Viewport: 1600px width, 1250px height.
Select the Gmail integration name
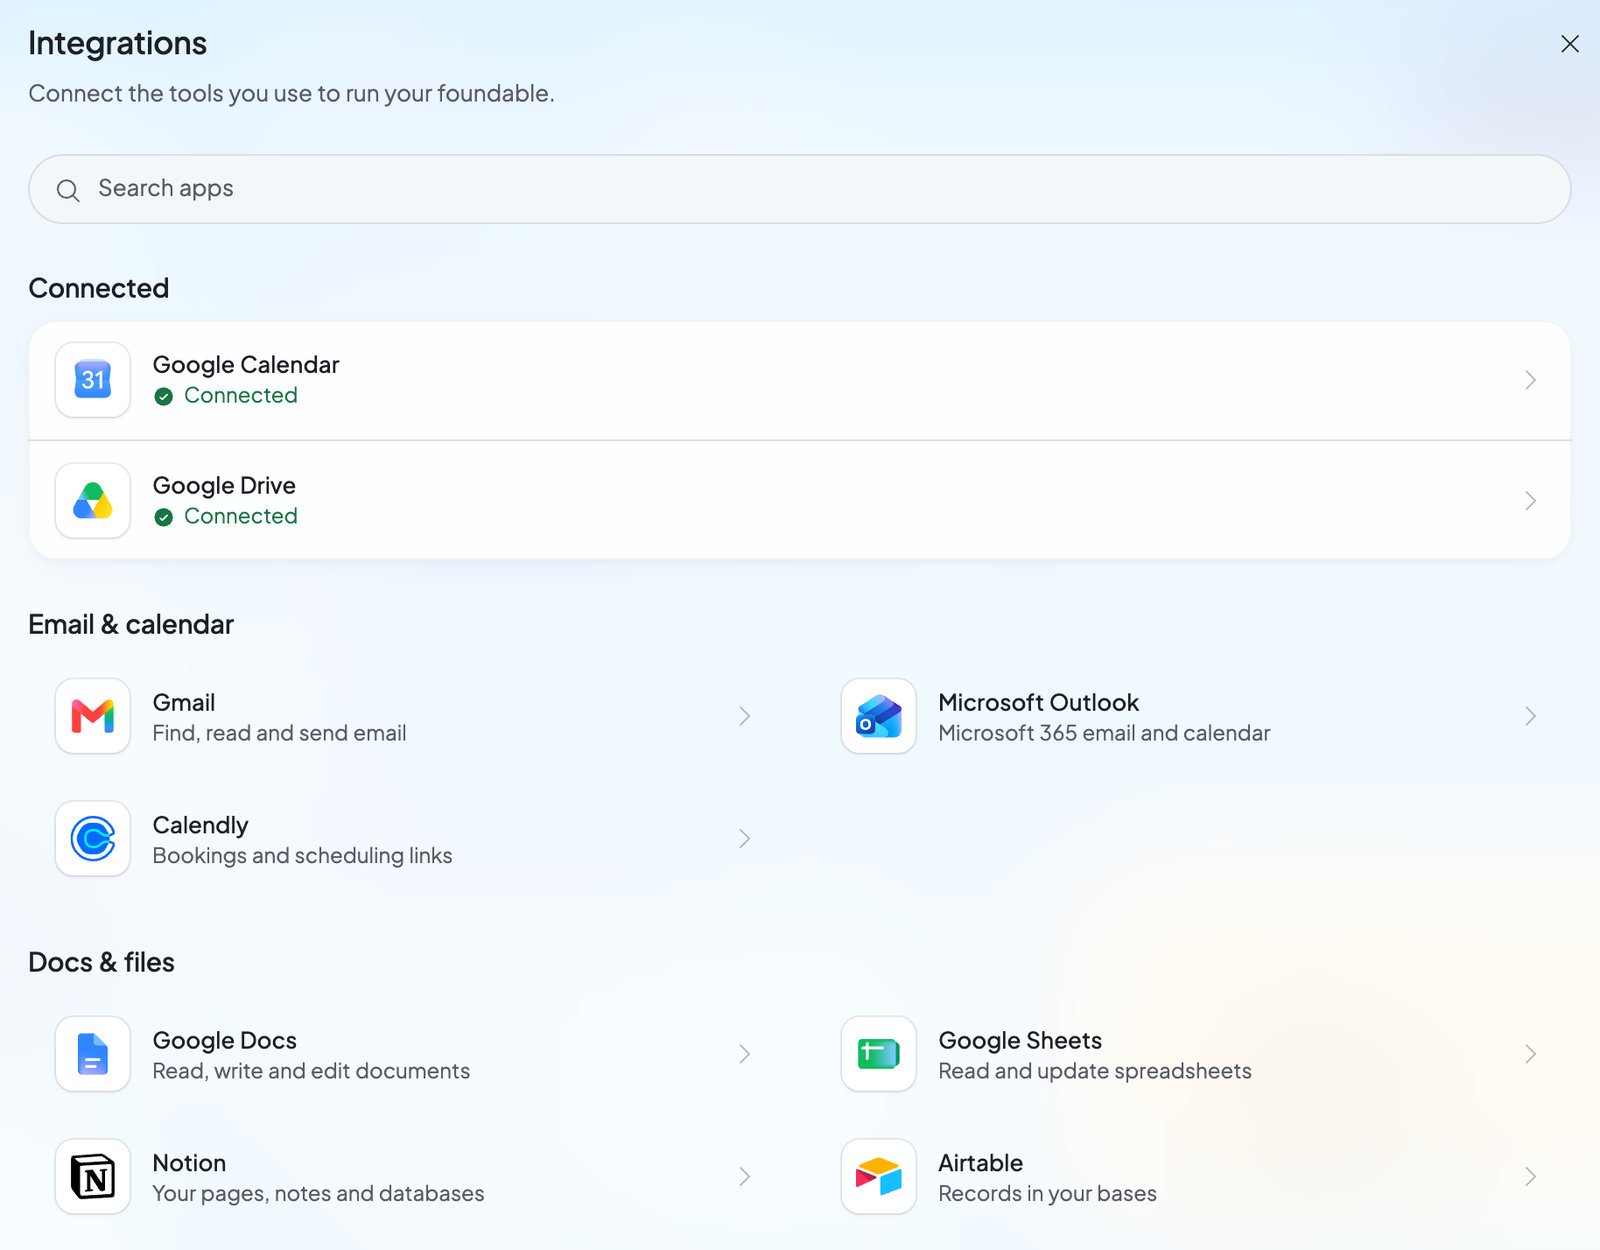(x=184, y=702)
